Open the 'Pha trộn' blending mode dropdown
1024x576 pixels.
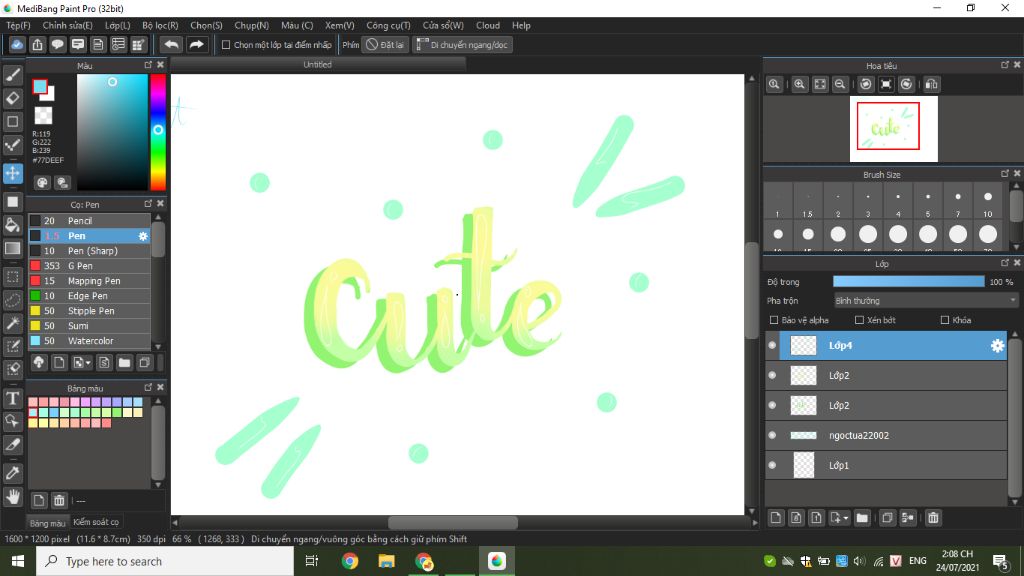click(x=925, y=300)
